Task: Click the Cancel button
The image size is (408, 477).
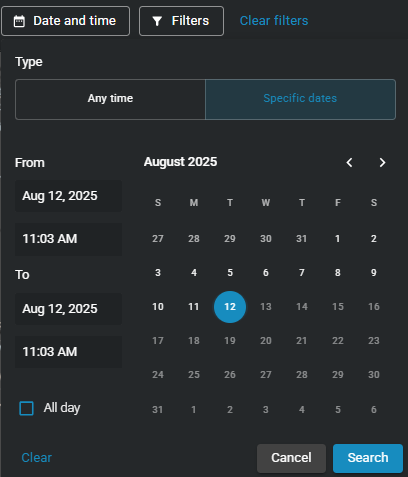Action: 291,458
